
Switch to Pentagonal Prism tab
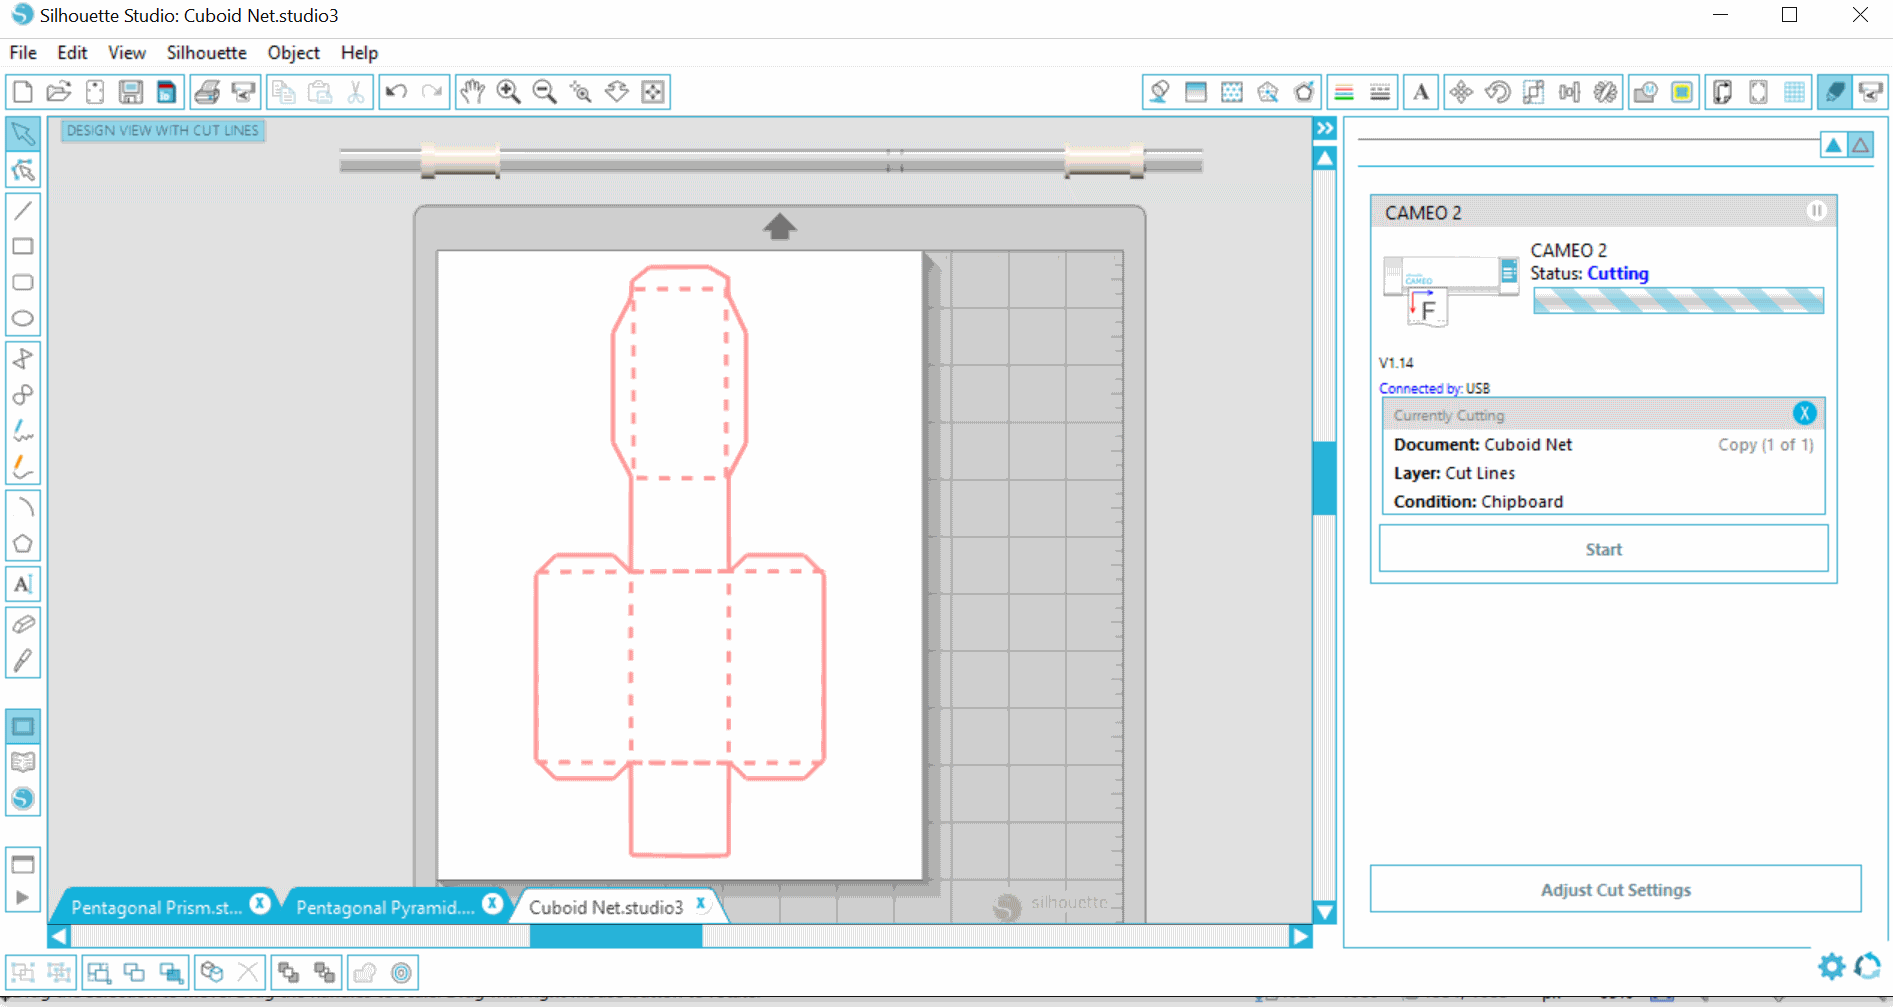(x=157, y=907)
